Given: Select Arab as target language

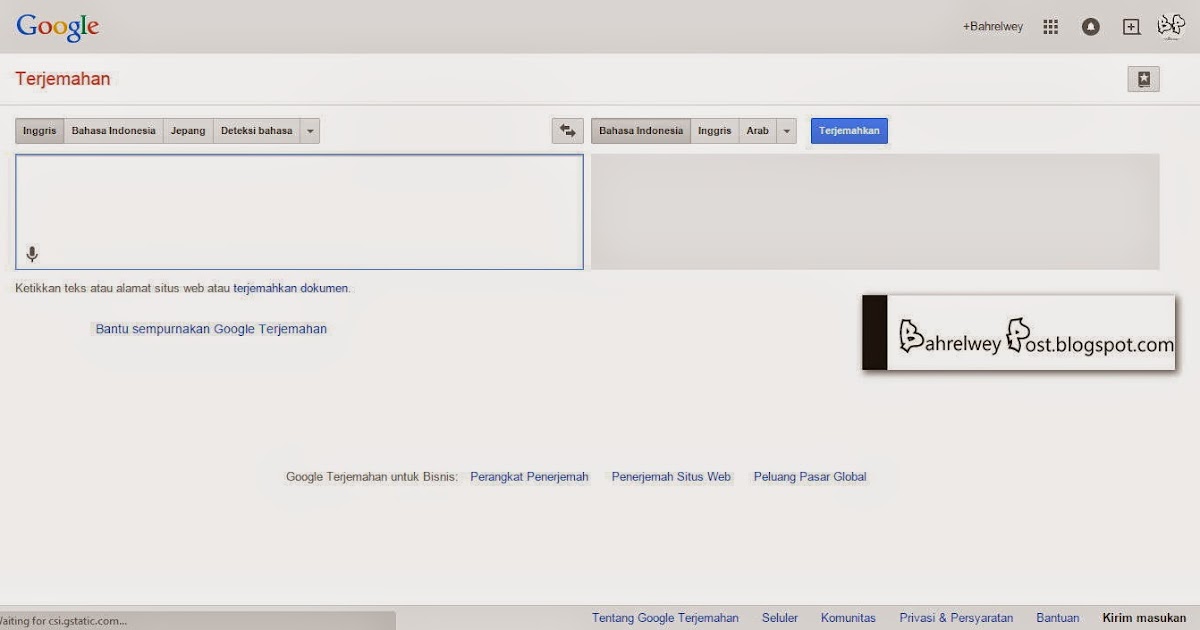Looking at the screenshot, I should click(757, 131).
